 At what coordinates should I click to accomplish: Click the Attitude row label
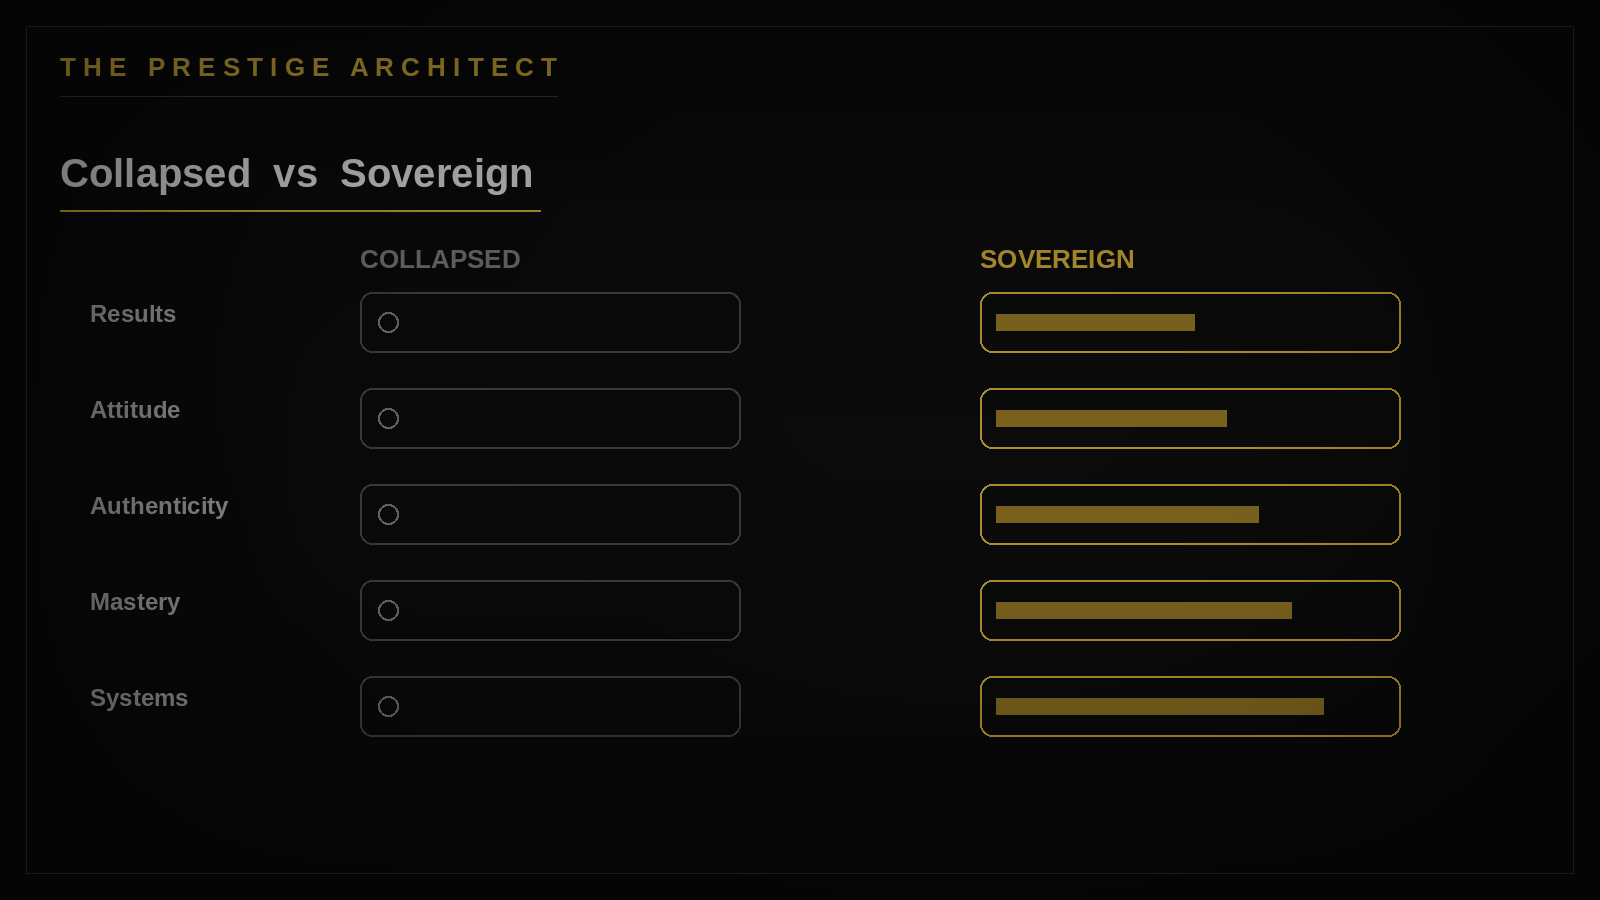tap(135, 410)
